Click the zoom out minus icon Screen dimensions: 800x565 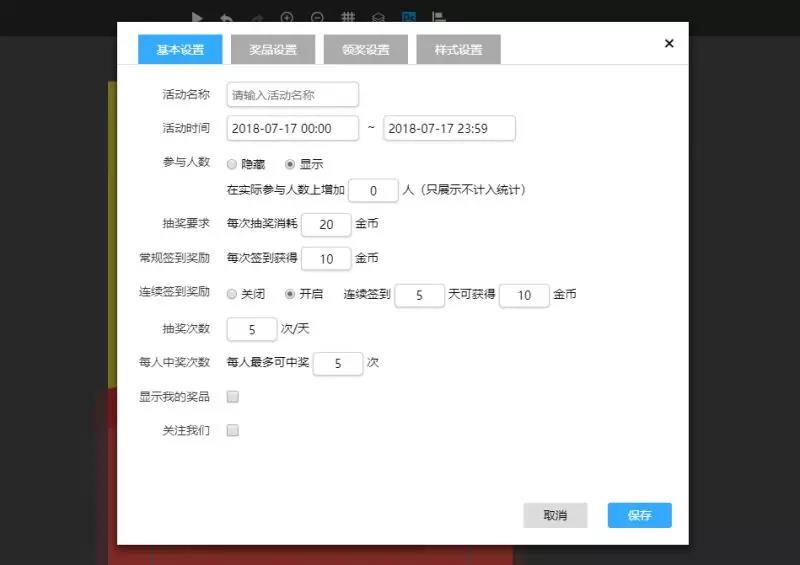[x=317, y=18]
